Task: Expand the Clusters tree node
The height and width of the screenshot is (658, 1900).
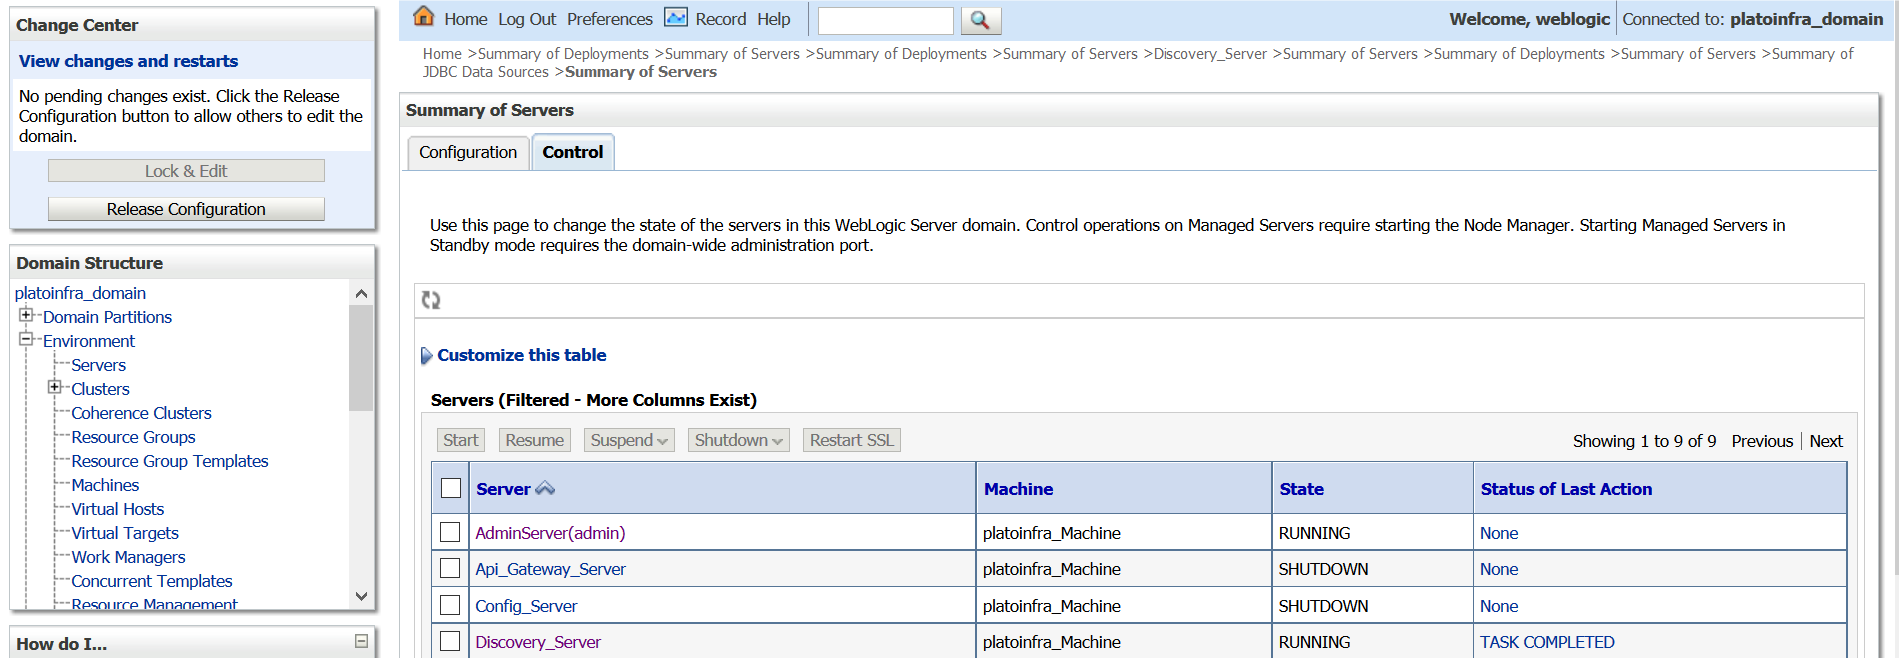Action: coord(54,387)
